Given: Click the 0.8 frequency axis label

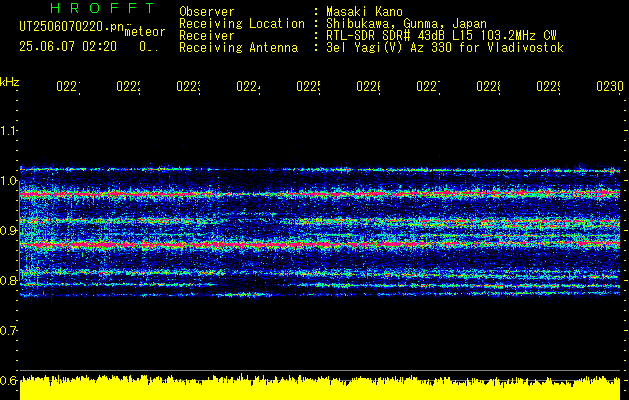Looking at the screenshot, I should [x=8, y=280].
